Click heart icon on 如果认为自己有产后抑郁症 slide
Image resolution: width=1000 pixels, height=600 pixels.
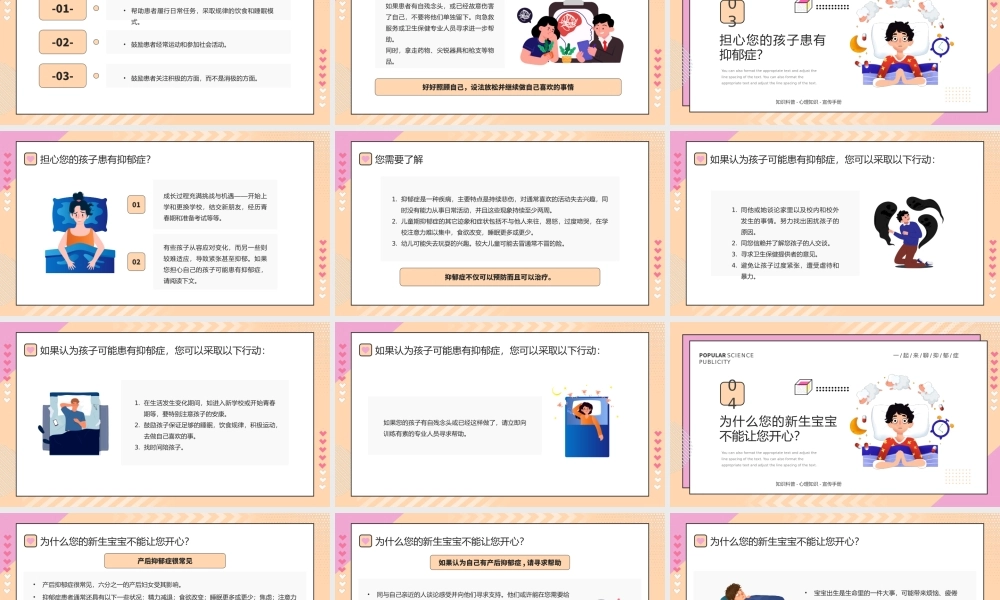[x=365, y=541]
